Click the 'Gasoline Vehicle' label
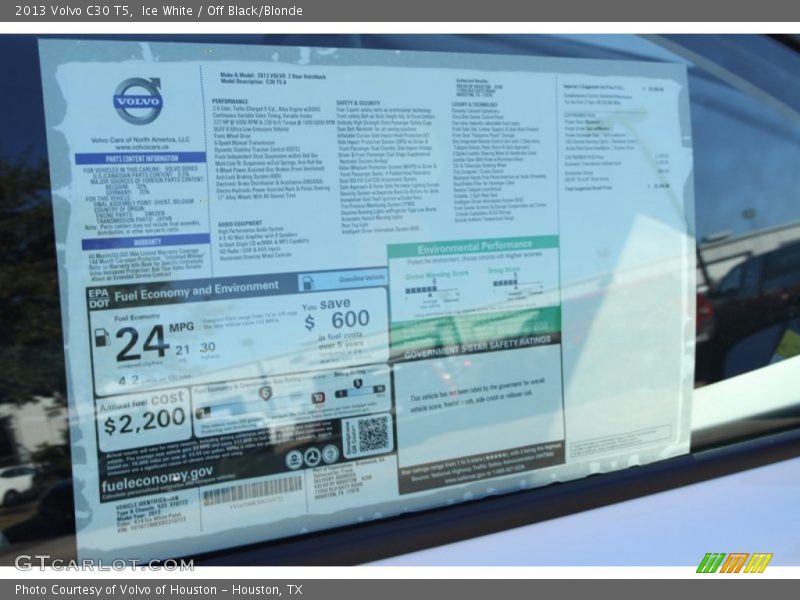 tap(362, 278)
